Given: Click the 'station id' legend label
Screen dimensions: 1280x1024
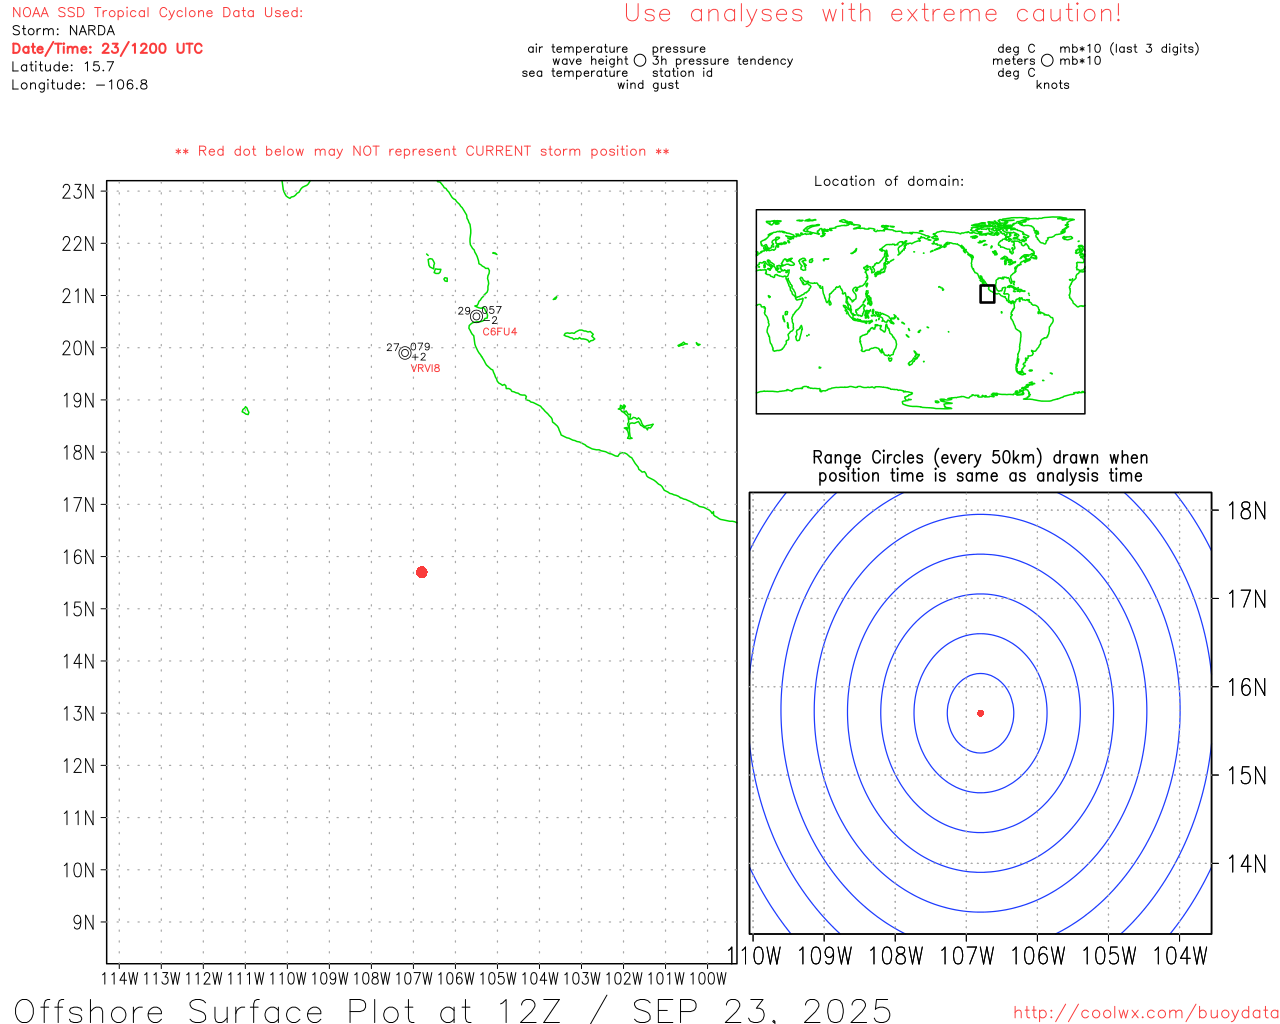Looking at the screenshot, I should tap(682, 73).
